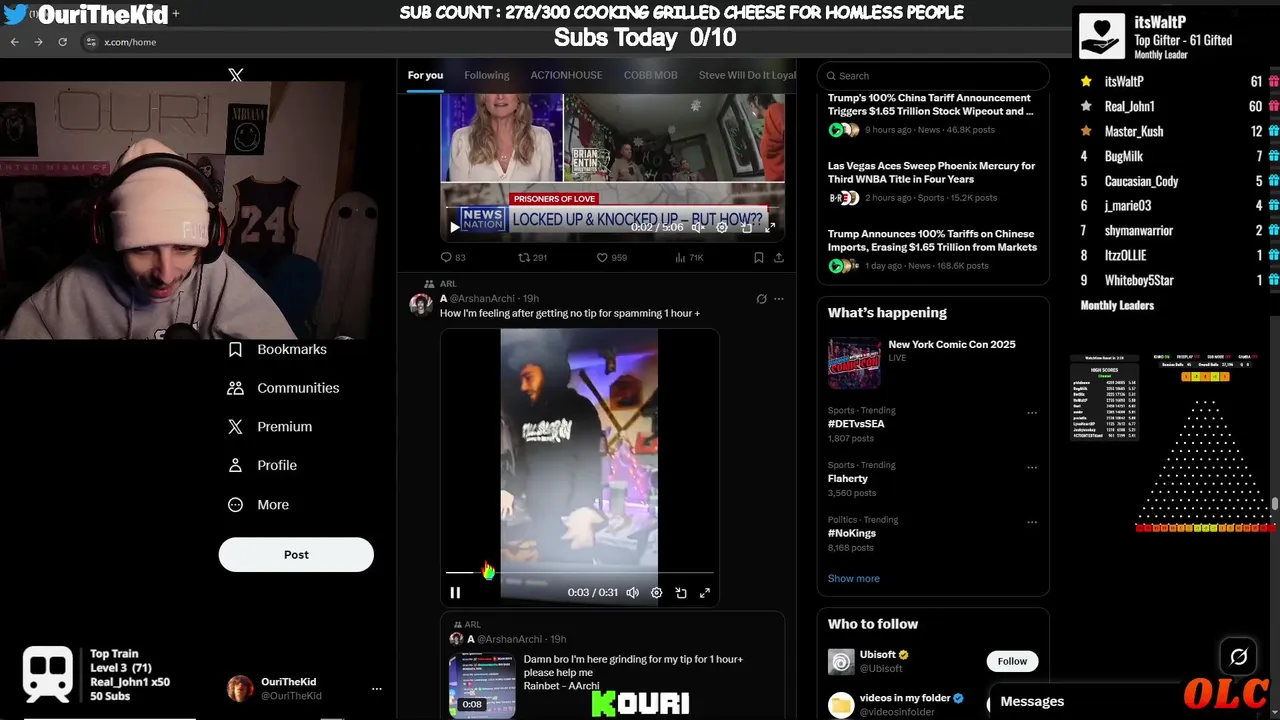Expand trends with Show more

[x=853, y=578]
